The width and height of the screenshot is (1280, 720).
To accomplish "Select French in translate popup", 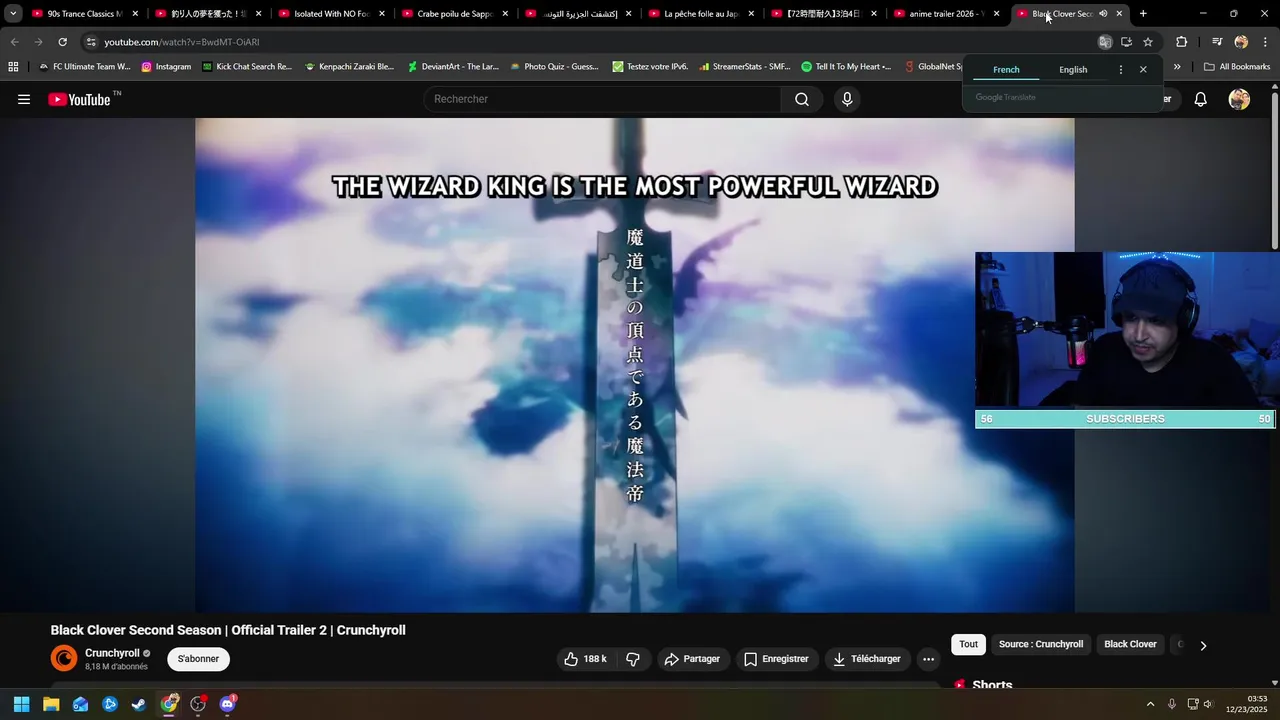I will point(1006,70).
